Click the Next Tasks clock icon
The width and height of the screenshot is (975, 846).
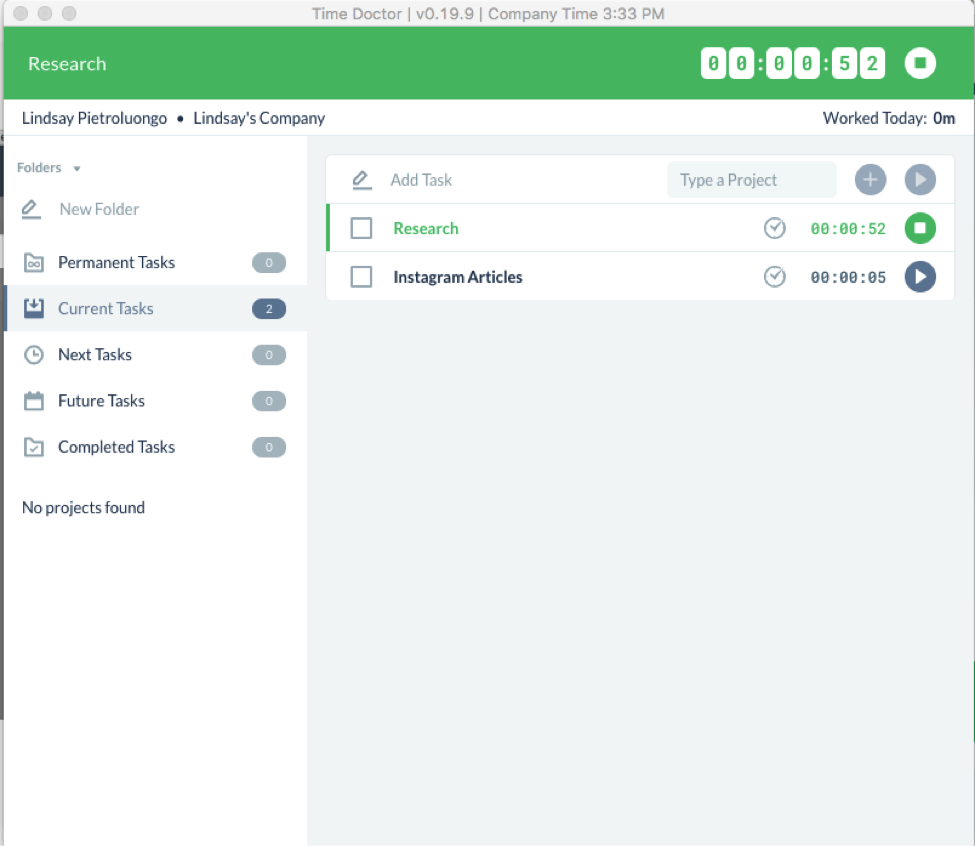click(x=34, y=355)
